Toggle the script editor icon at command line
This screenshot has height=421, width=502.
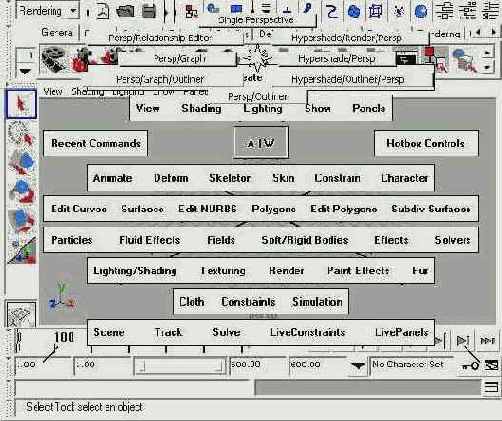[491, 387]
